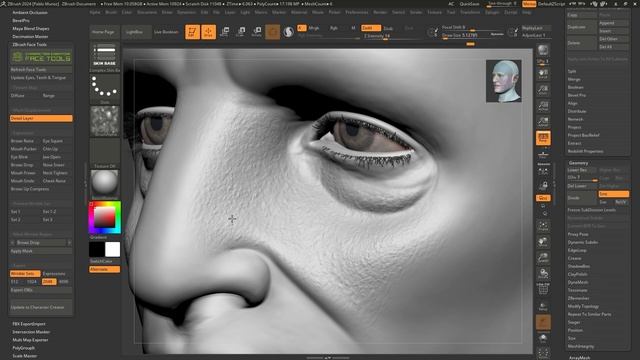Click Update Eyes, Teeth & Tongue
This screenshot has width=640, height=360.
41,78
